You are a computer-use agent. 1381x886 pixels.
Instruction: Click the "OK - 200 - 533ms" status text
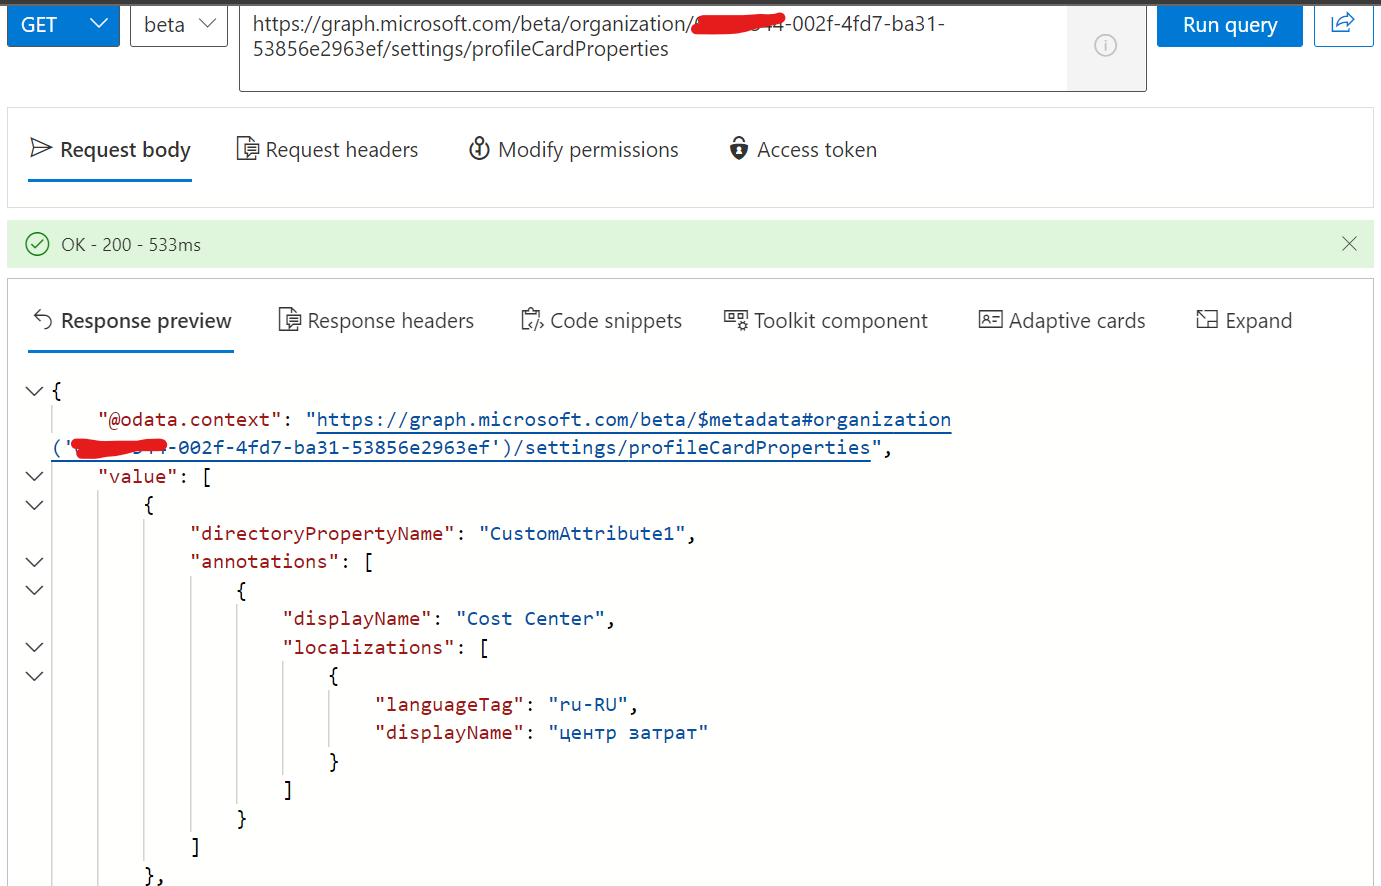click(x=131, y=245)
